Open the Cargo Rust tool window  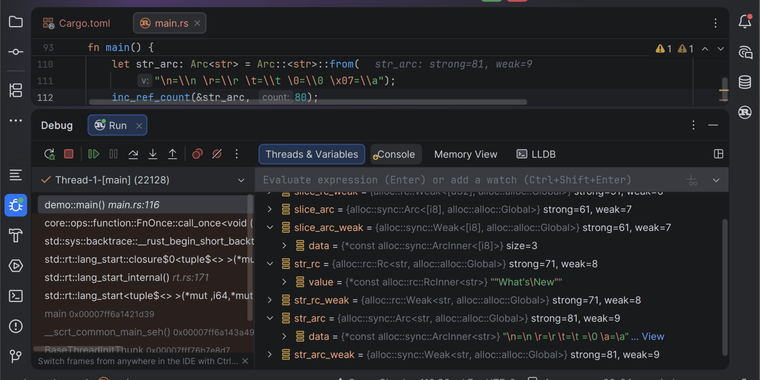[745, 112]
